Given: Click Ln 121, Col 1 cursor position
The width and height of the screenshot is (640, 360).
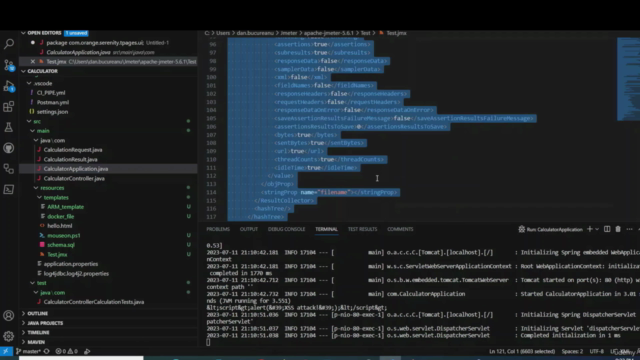Looking at the screenshot, I should [x=522, y=351].
